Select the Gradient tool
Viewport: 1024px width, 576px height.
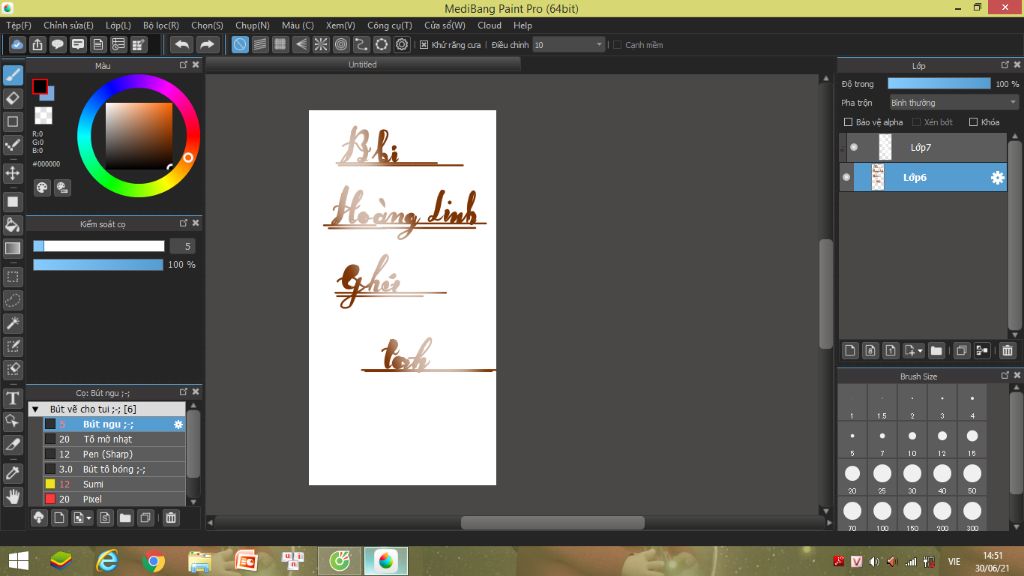tap(13, 248)
